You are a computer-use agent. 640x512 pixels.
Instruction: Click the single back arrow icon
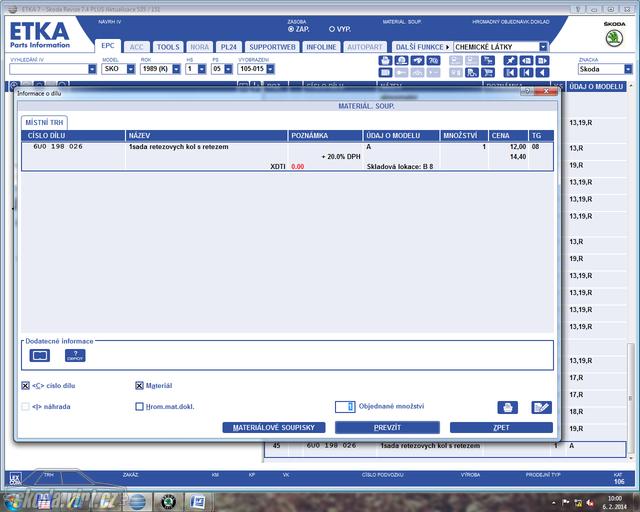pyautogui.click(x=542, y=73)
